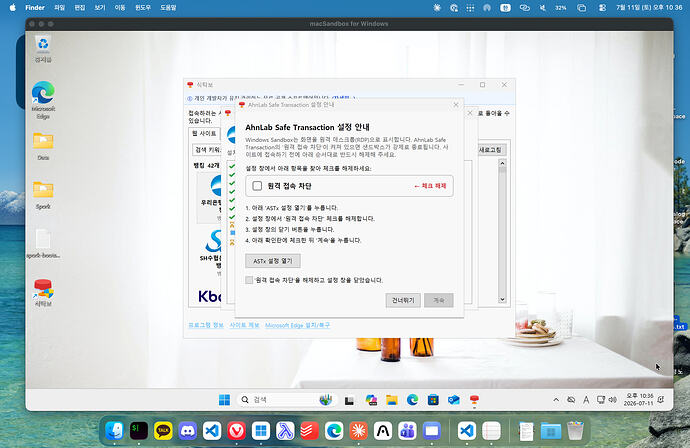Open the Apple menu
The height and width of the screenshot is (448, 690).
pyautogui.click(x=12, y=7)
